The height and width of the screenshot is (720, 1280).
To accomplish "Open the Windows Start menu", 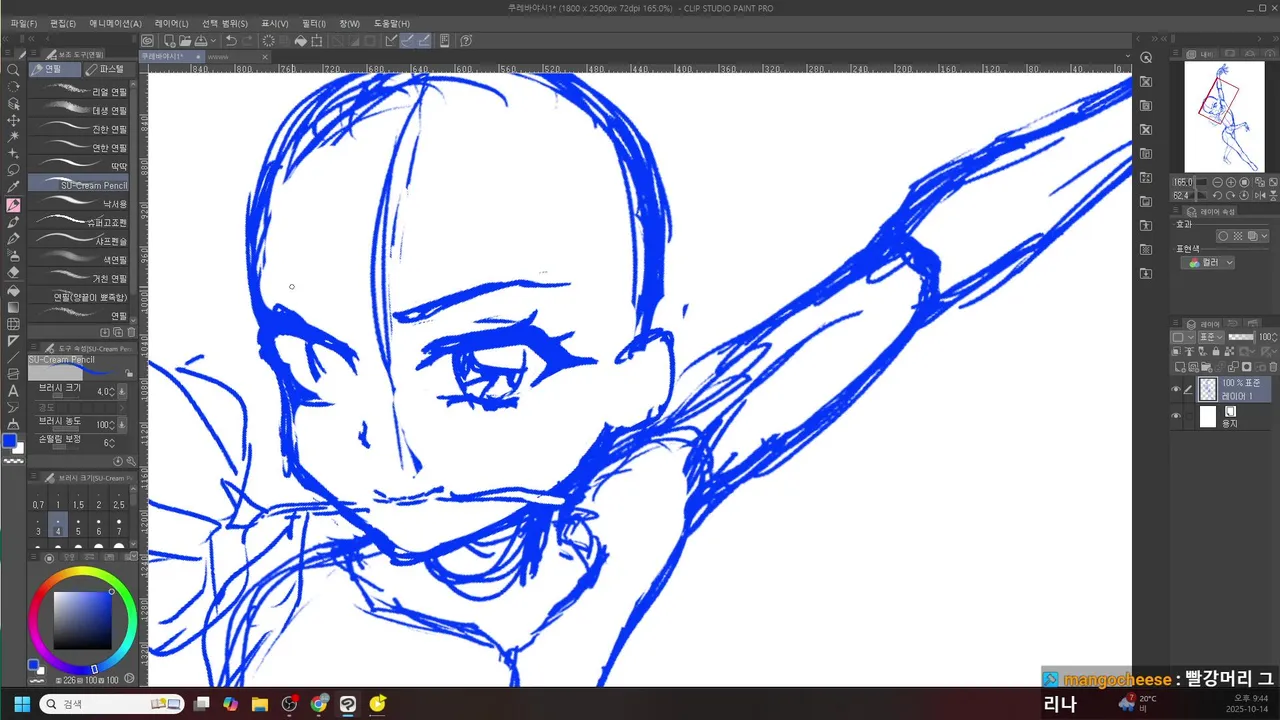I will click(22, 704).
